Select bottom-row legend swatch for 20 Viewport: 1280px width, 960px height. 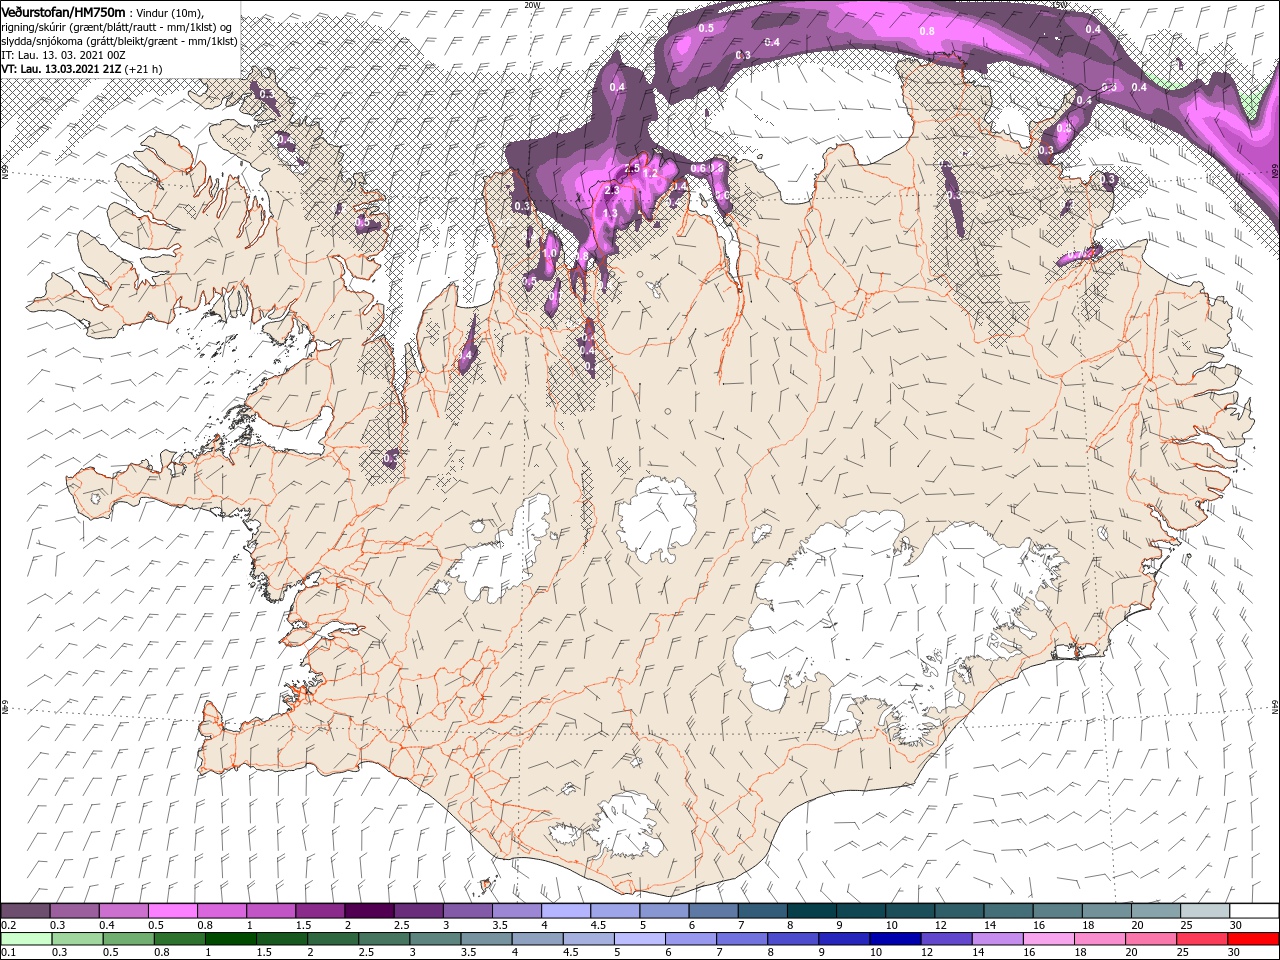1152,939
